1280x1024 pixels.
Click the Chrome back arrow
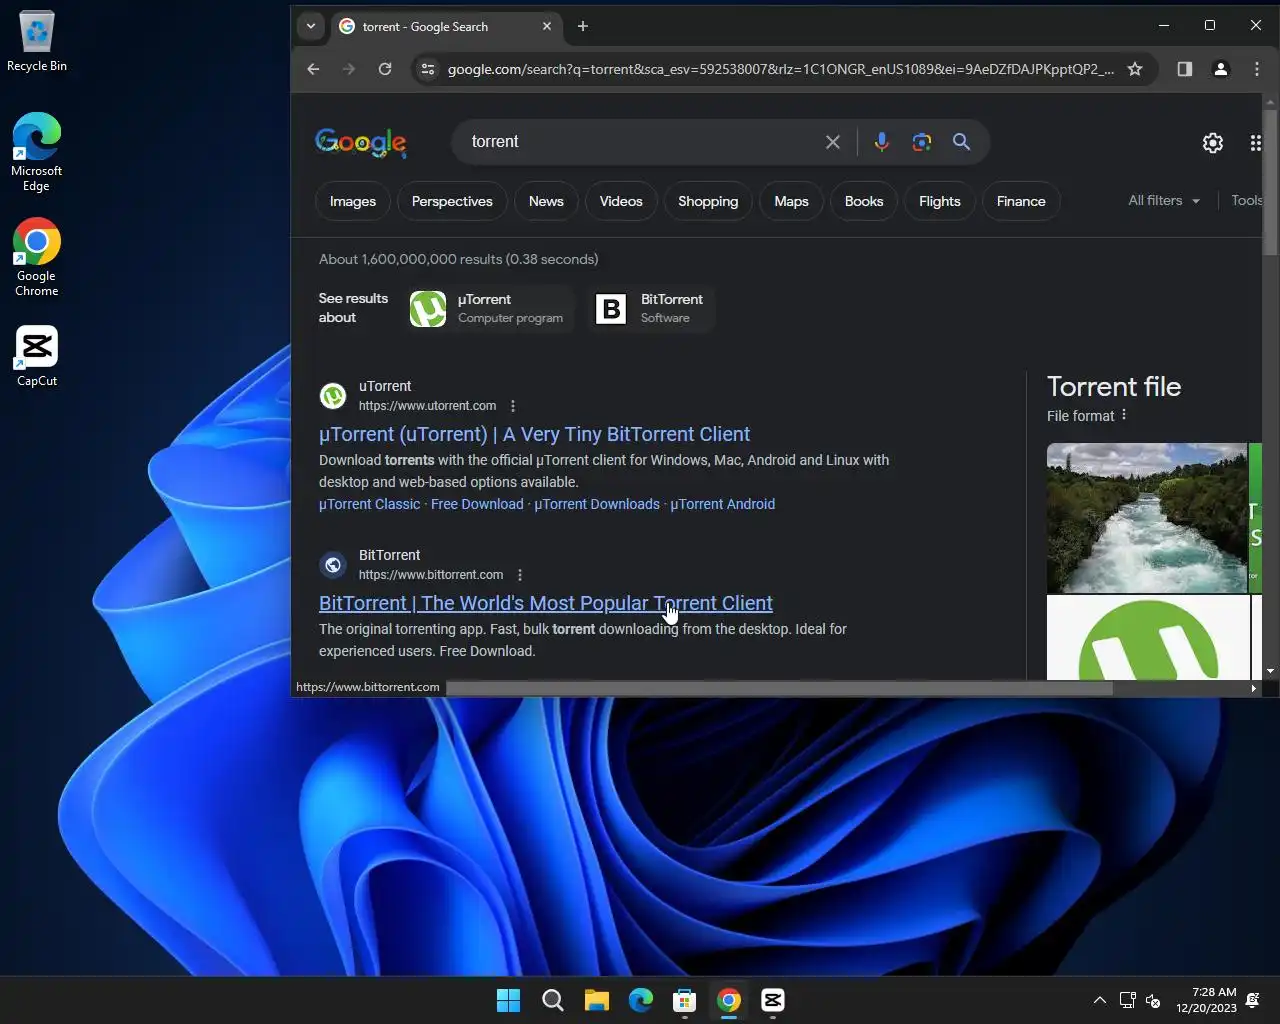pyautogui.click(x=313, y=69)
